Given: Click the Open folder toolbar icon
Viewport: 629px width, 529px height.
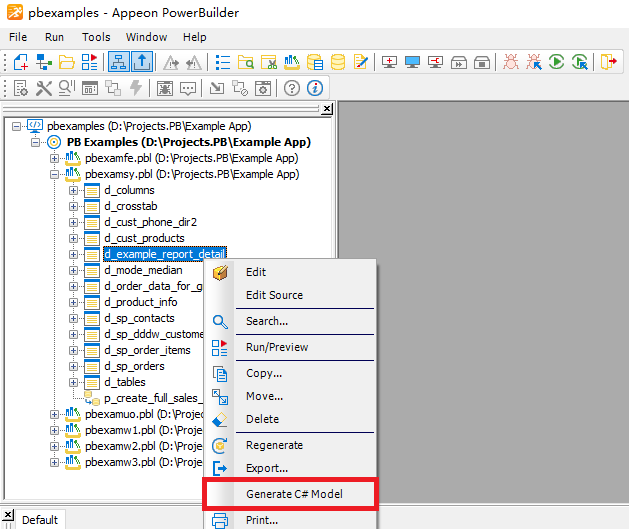Looking at the screenshot, I should [69, 62].
